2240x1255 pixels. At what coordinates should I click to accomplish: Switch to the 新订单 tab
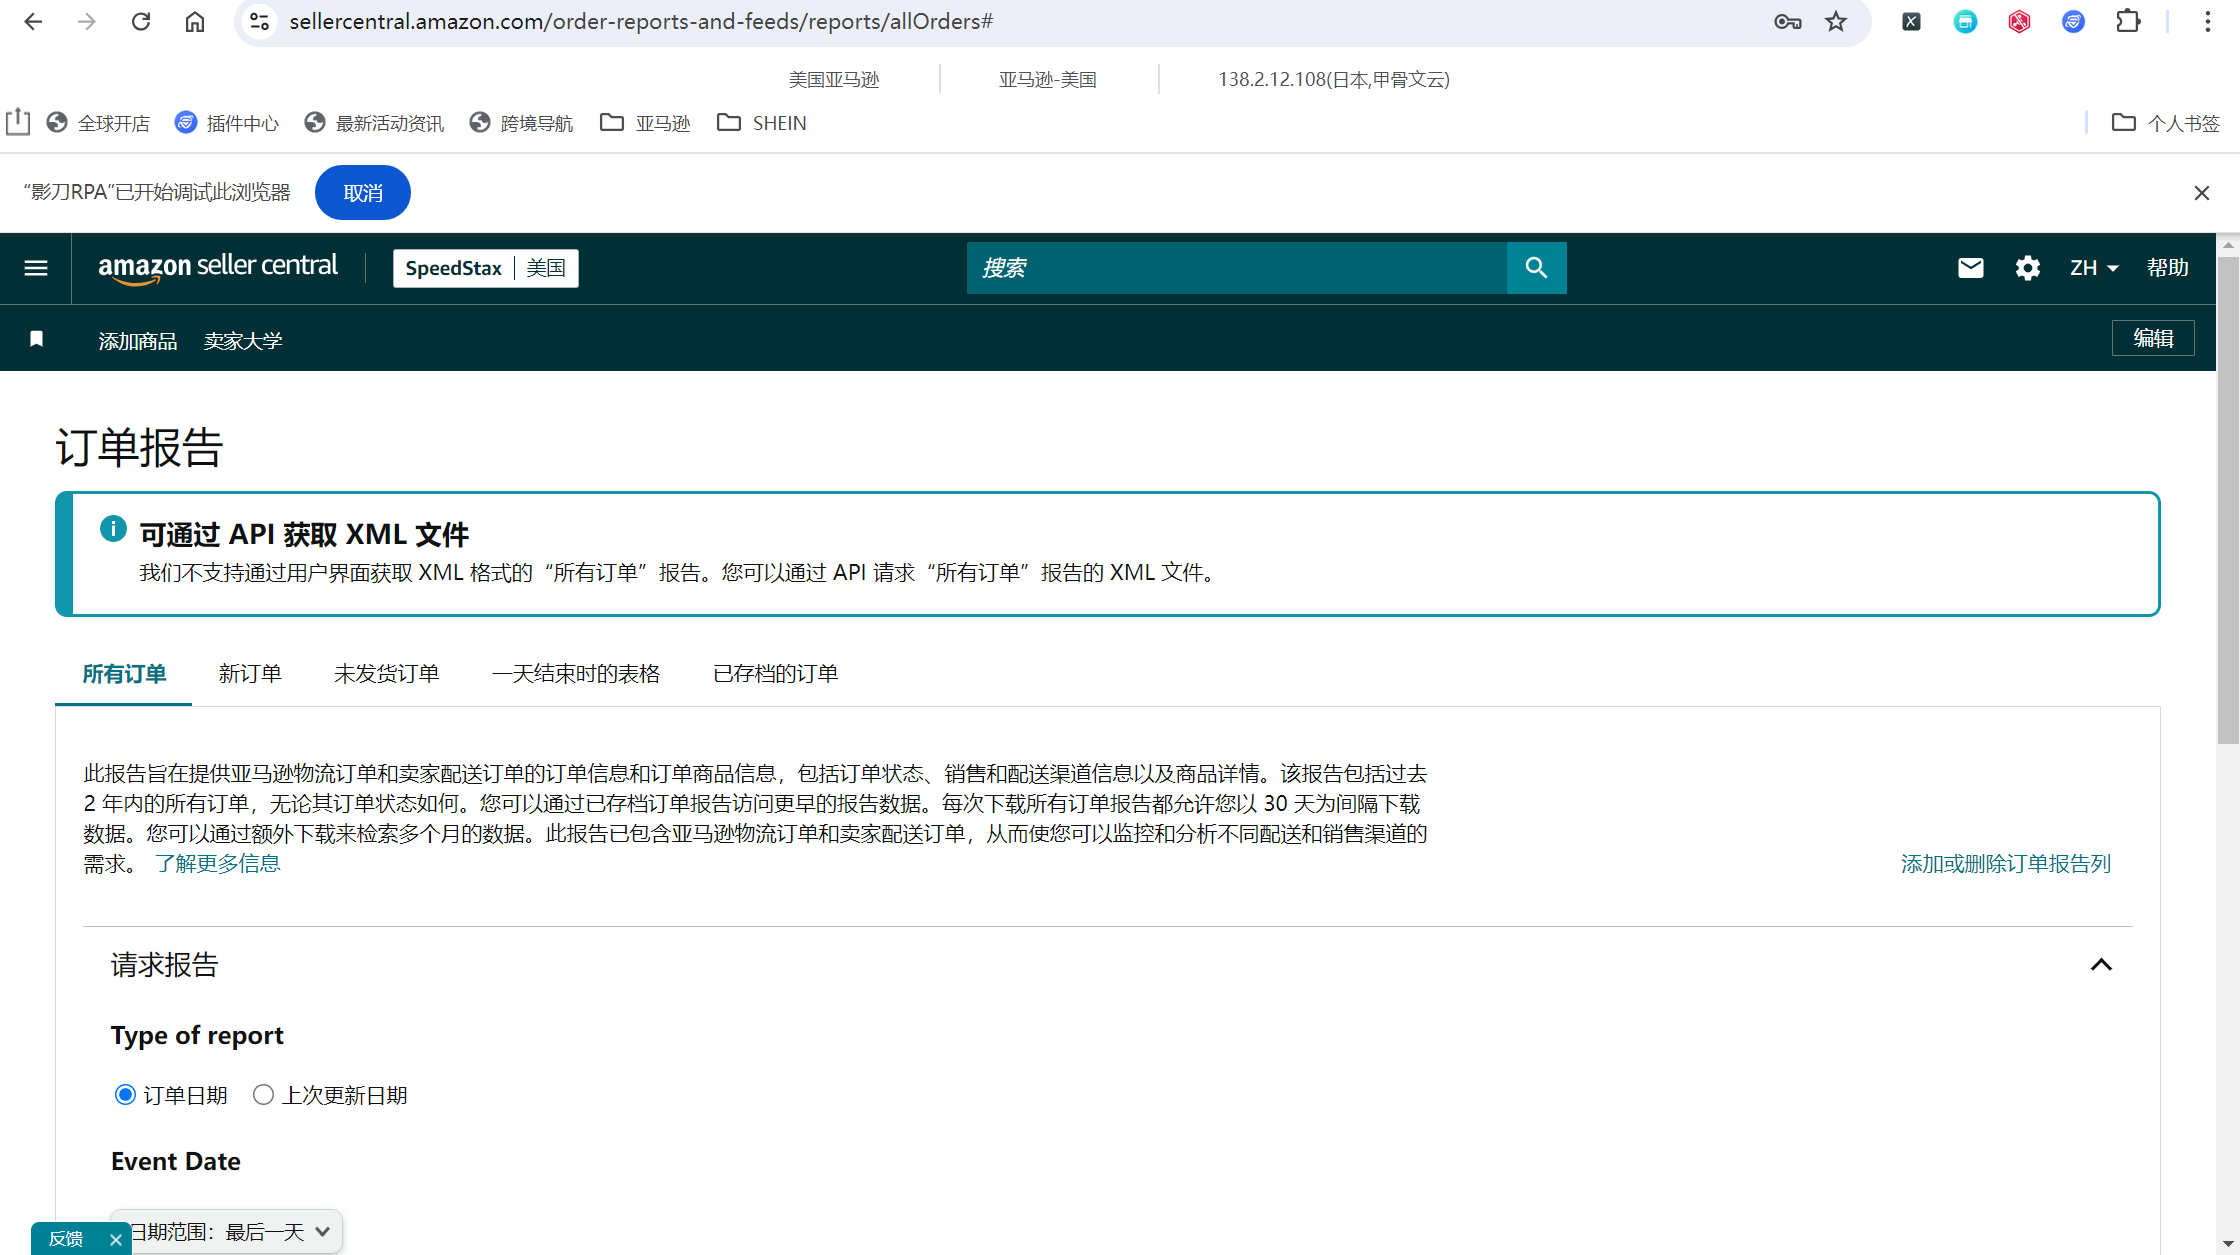click(250, 674)
